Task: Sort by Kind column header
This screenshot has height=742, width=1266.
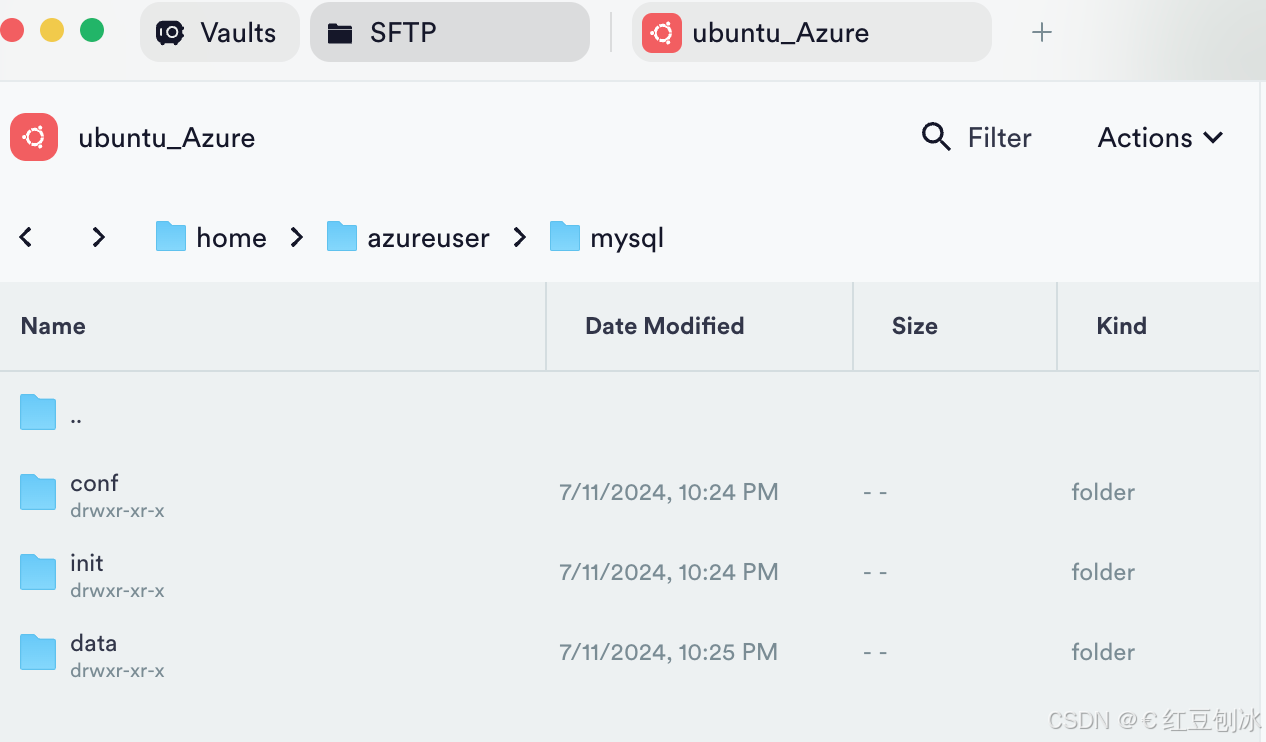Action: 1121,326
